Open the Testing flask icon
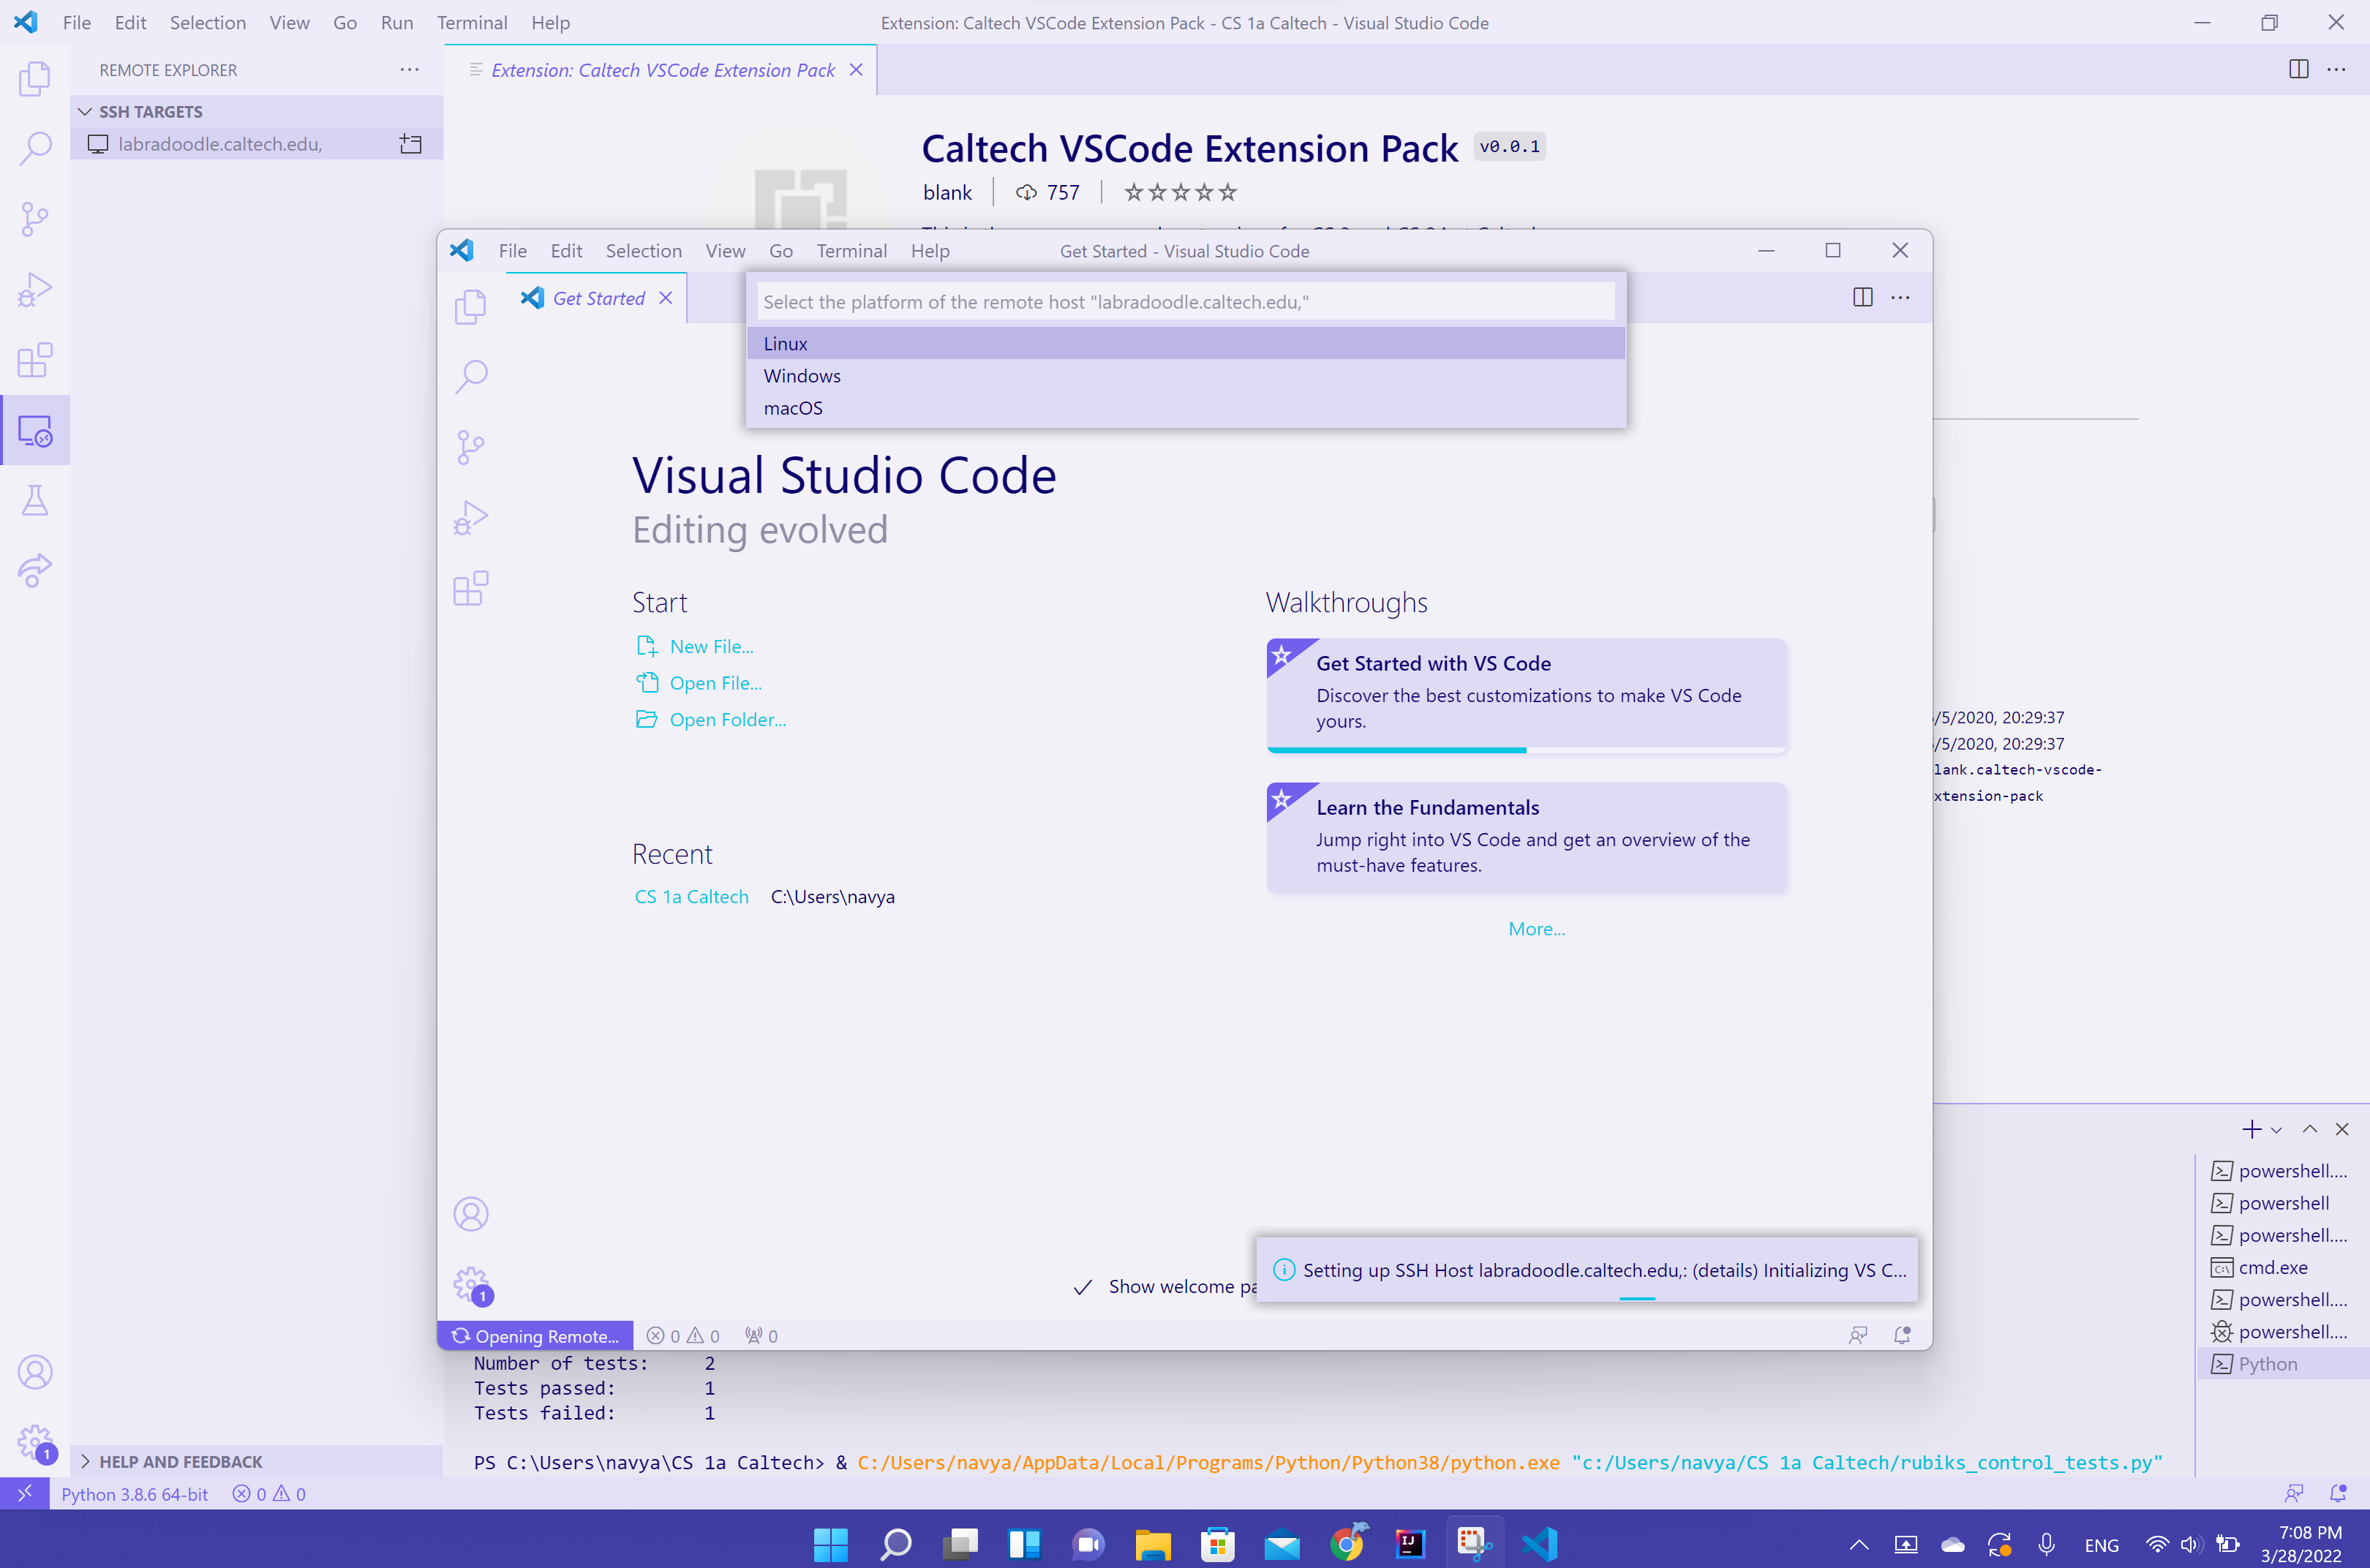 click(35, 500)
